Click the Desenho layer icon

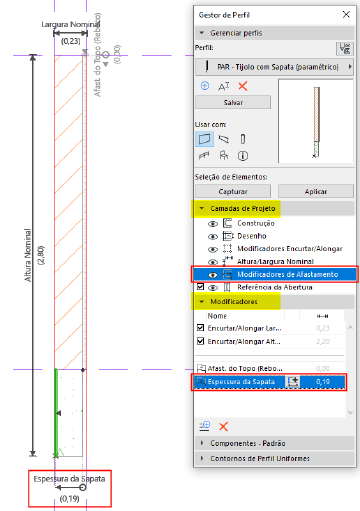point(228,236)
